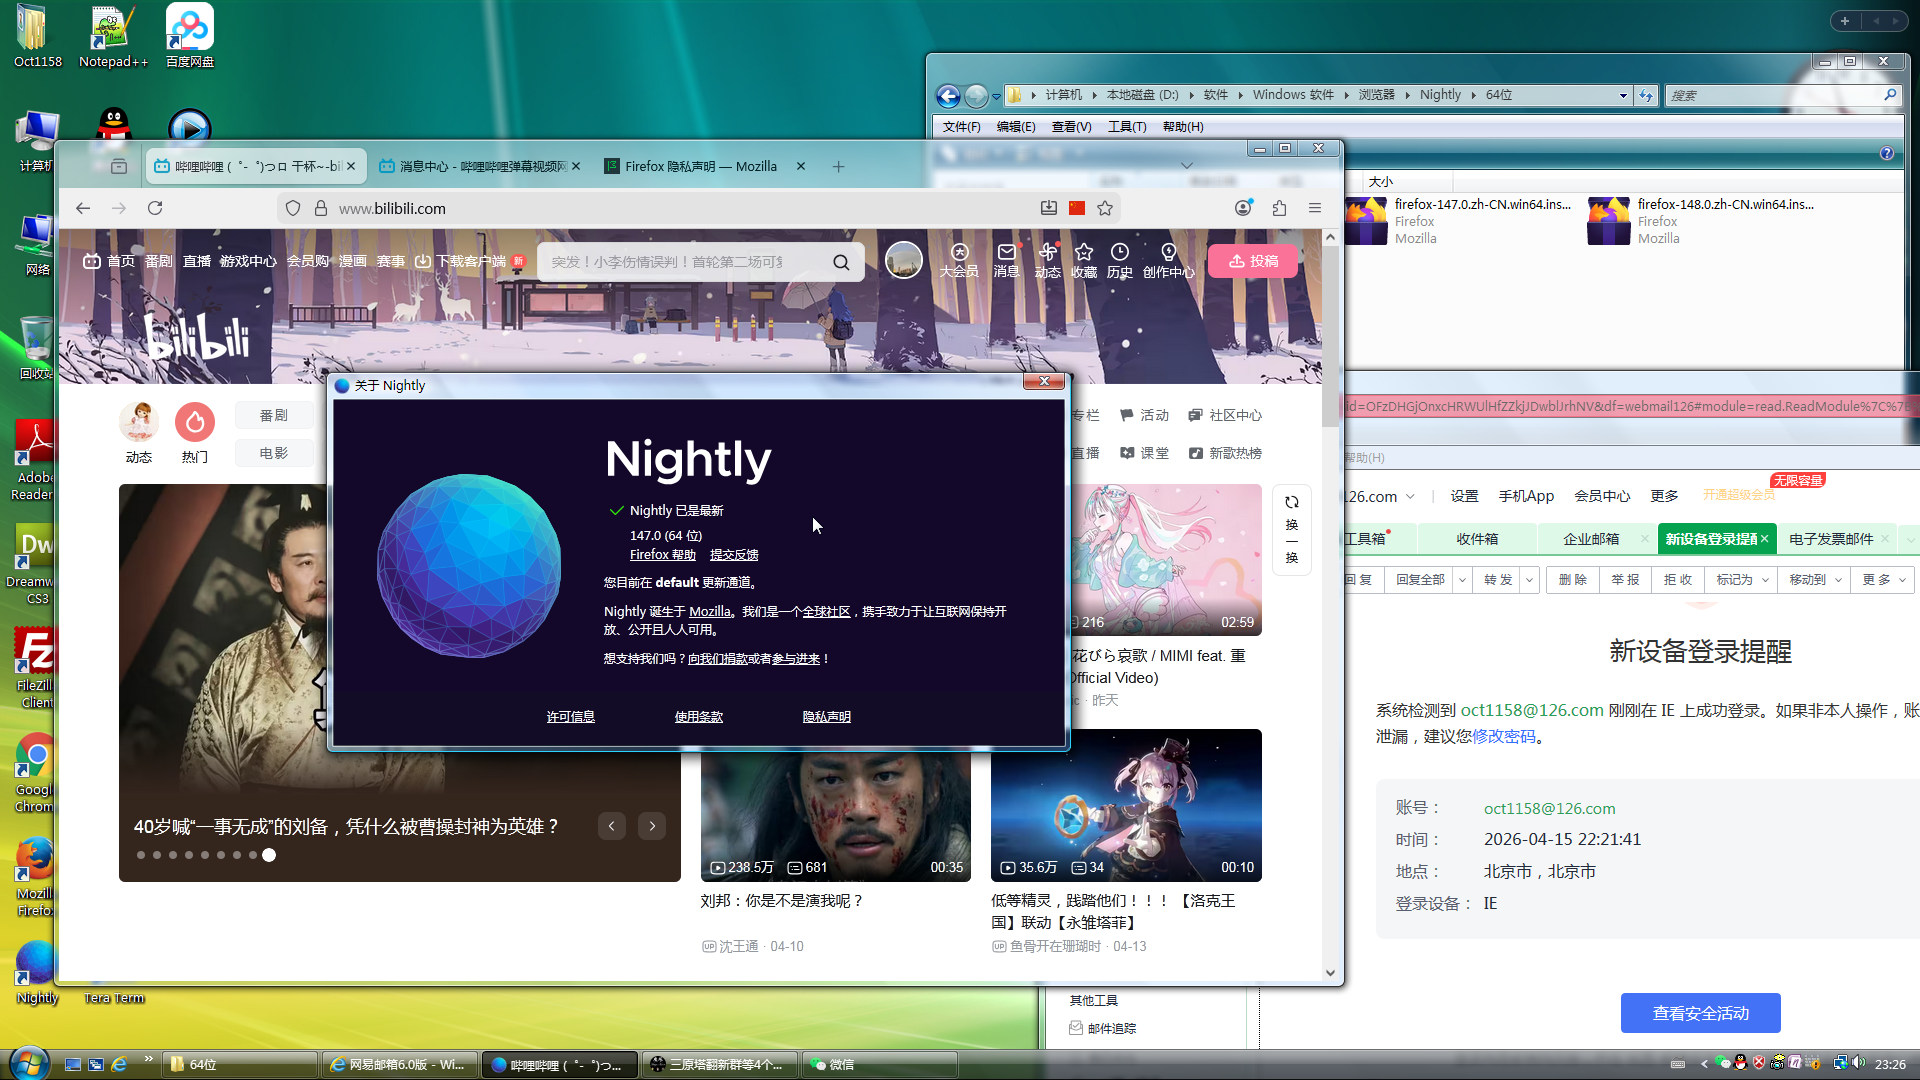Click the Firefox reload page icon
Screen dimensions: 1920x1080
pos(155,208)
